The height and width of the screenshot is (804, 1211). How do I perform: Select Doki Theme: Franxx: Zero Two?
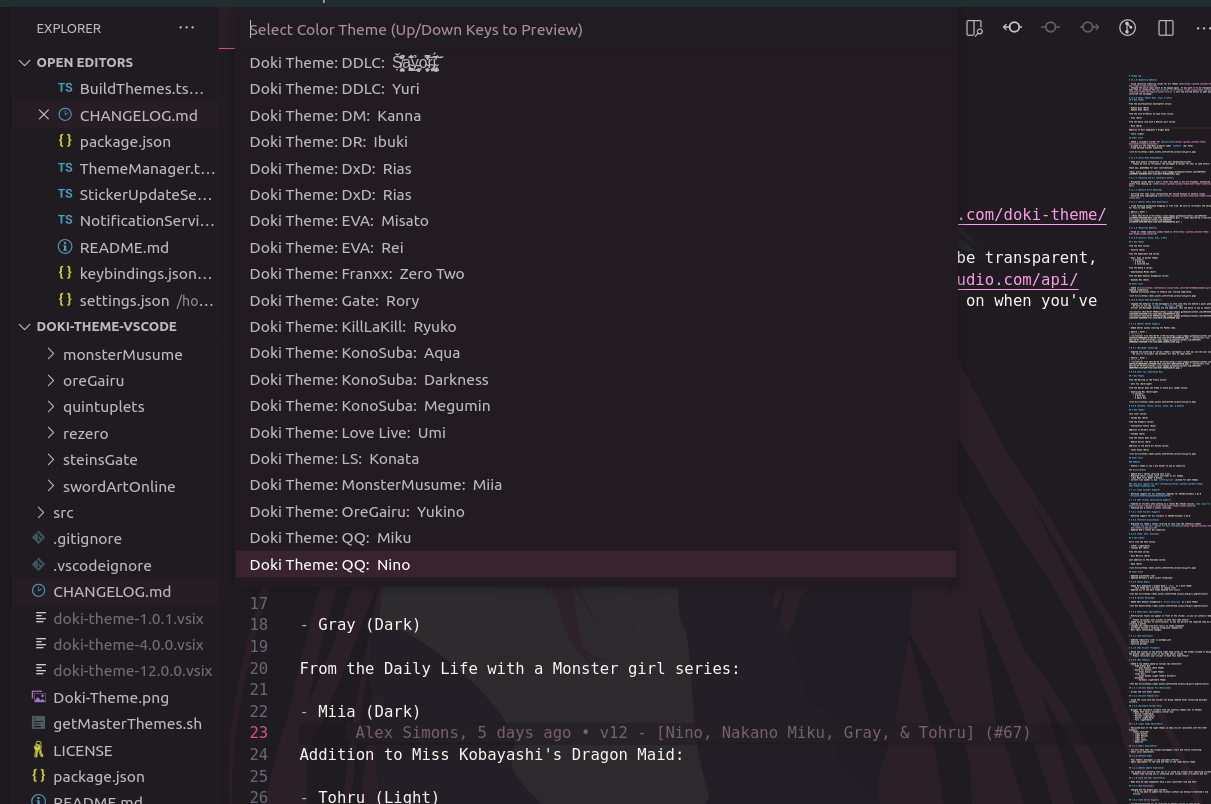coord(596,273)
